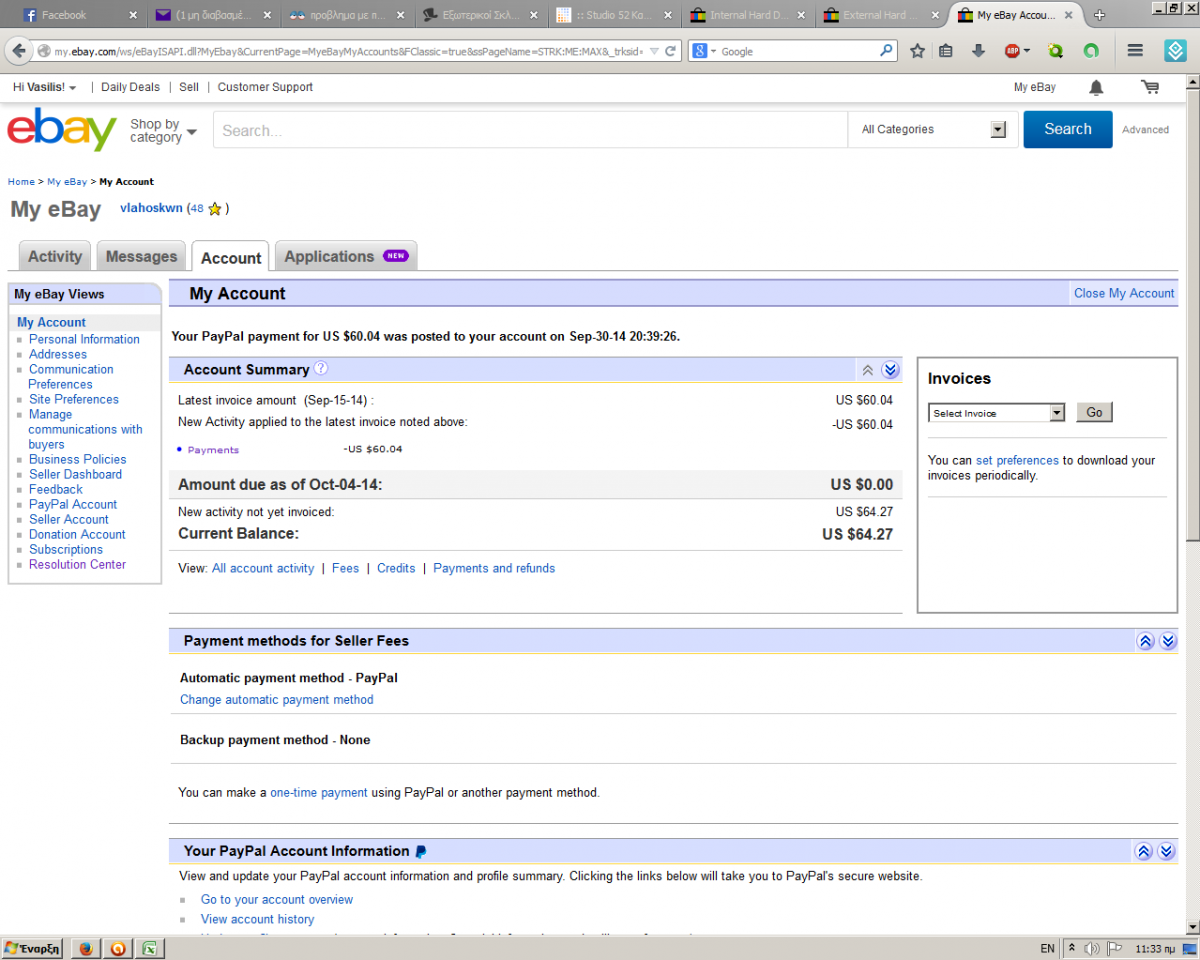This screenshot has width=1200, height=960.
Task: Click the blue Search button
Action: (1067, 129)
